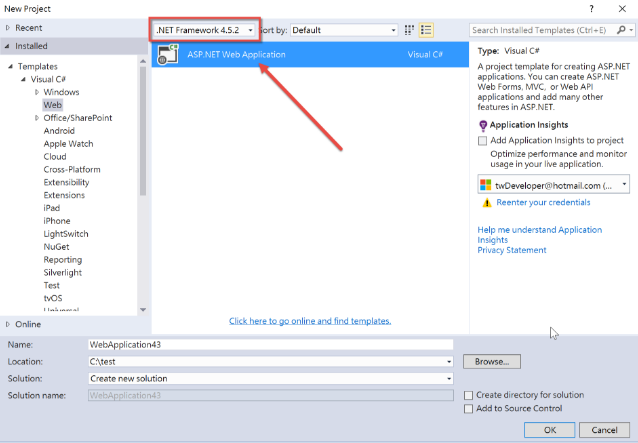Select the Android template category

coord(59,131)
